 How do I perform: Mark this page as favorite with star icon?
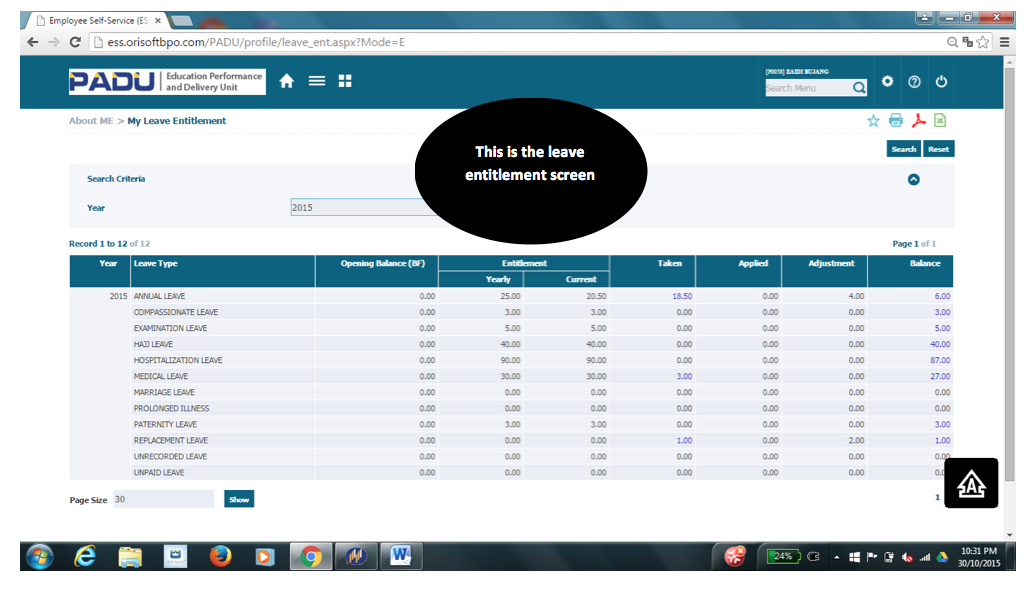(873, 119)
